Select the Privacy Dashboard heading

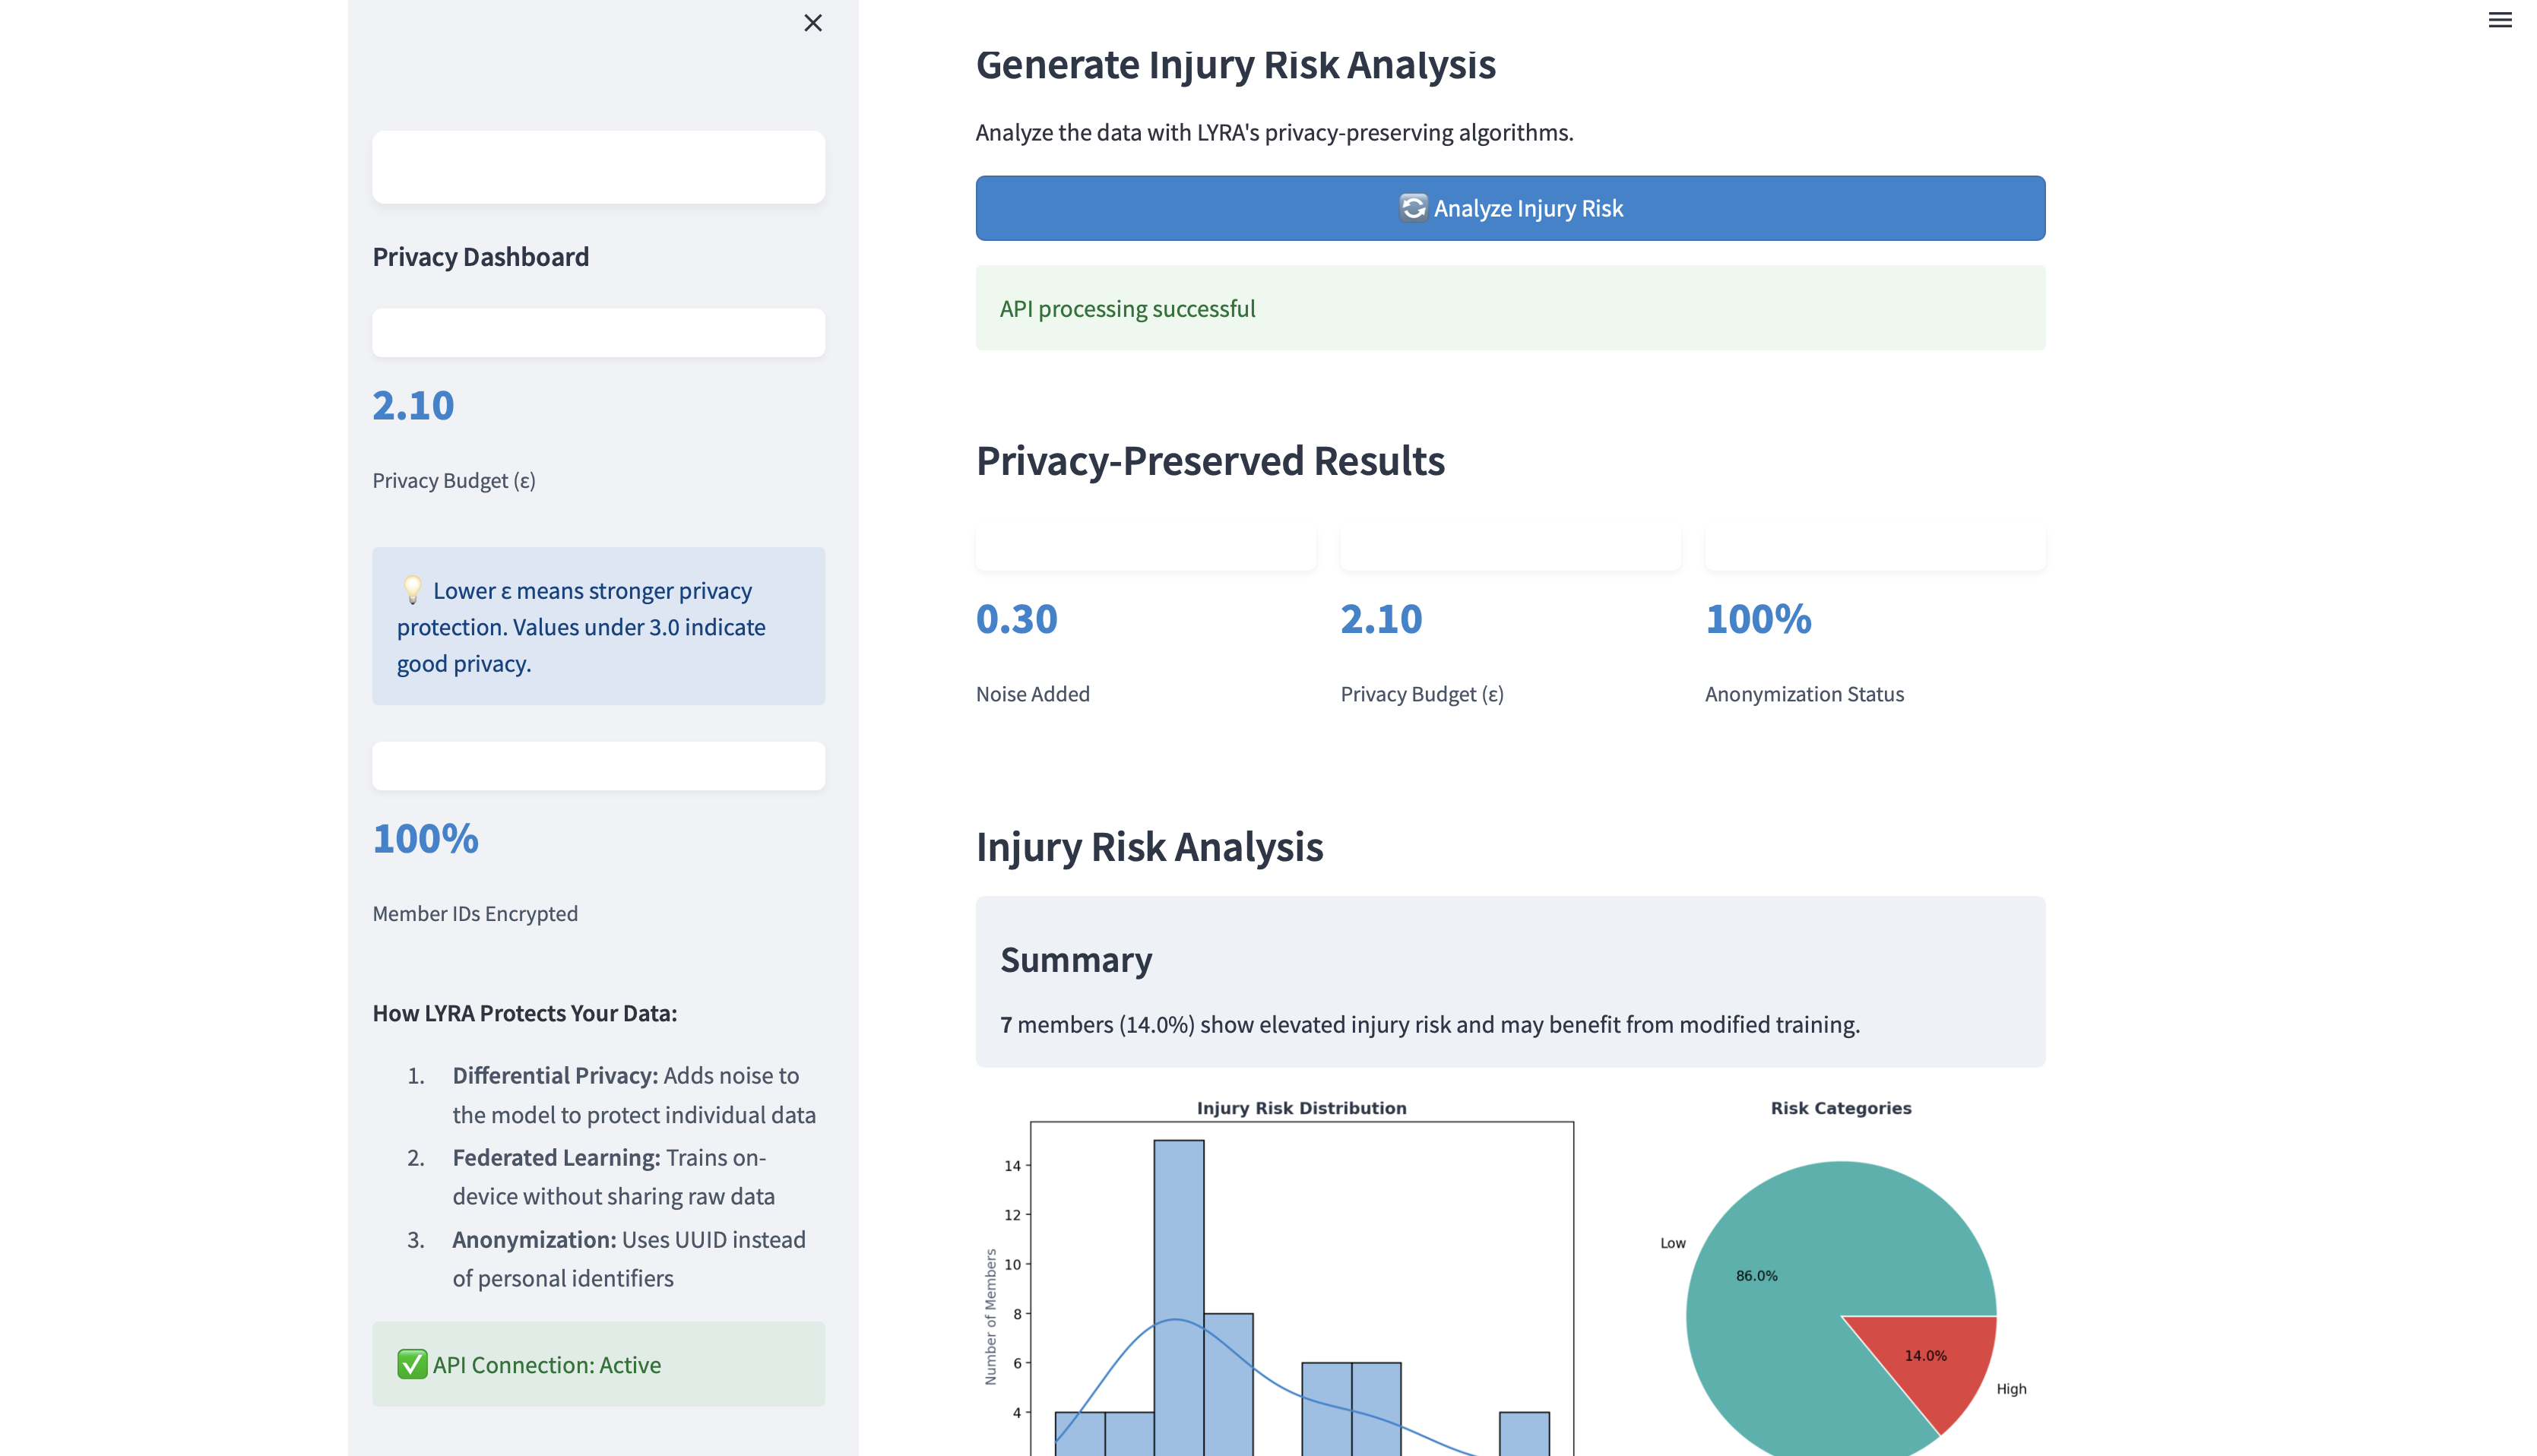(480, 257)
